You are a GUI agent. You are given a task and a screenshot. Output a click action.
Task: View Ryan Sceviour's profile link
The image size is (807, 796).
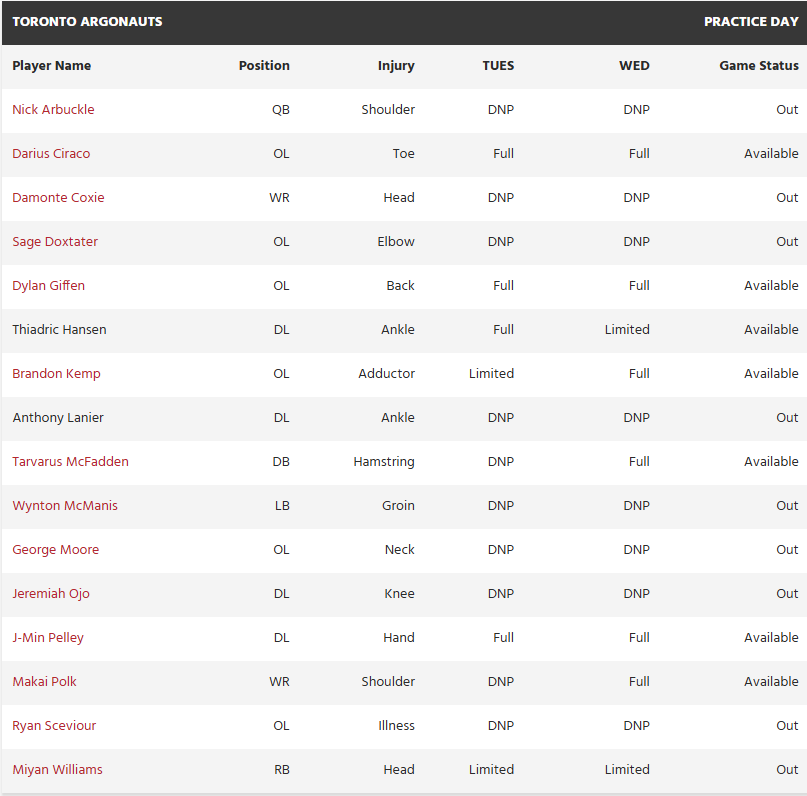click(x=54, y=726)
